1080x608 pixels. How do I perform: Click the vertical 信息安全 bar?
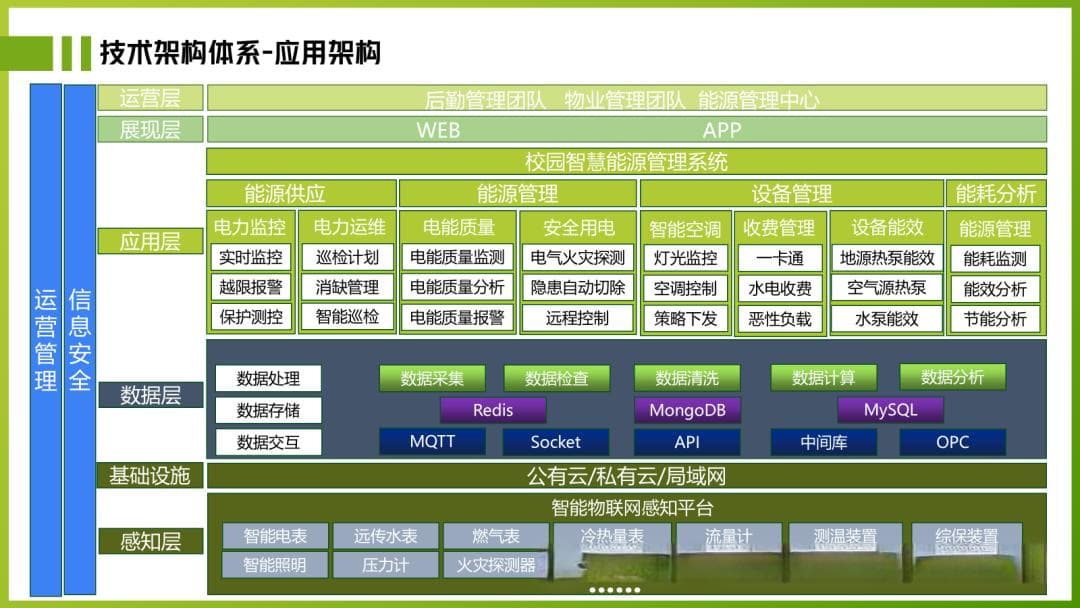click(79, 340)
